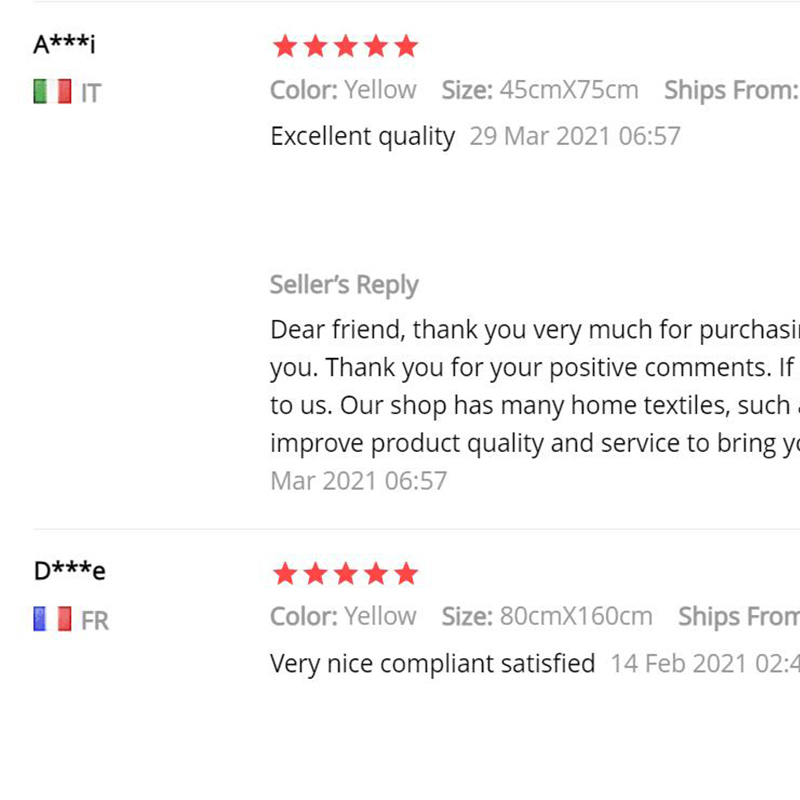Click first star of A***i's rating
This screenshot has width=800, height=800.
pos(285,46)
